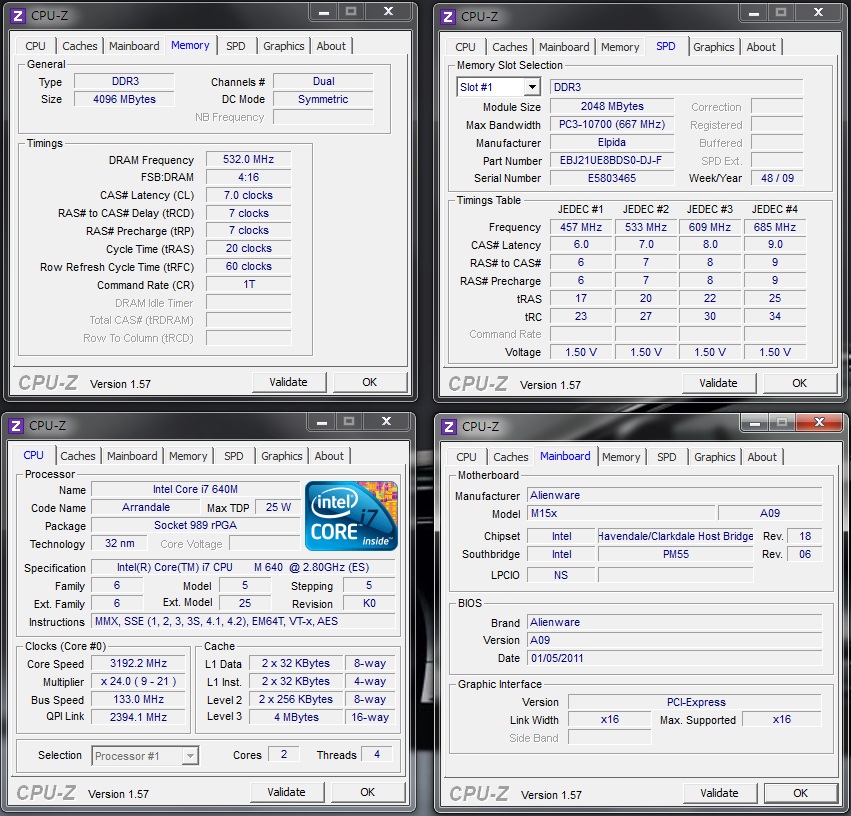Open Caches tab in the Mainboard window

point(511,457)
